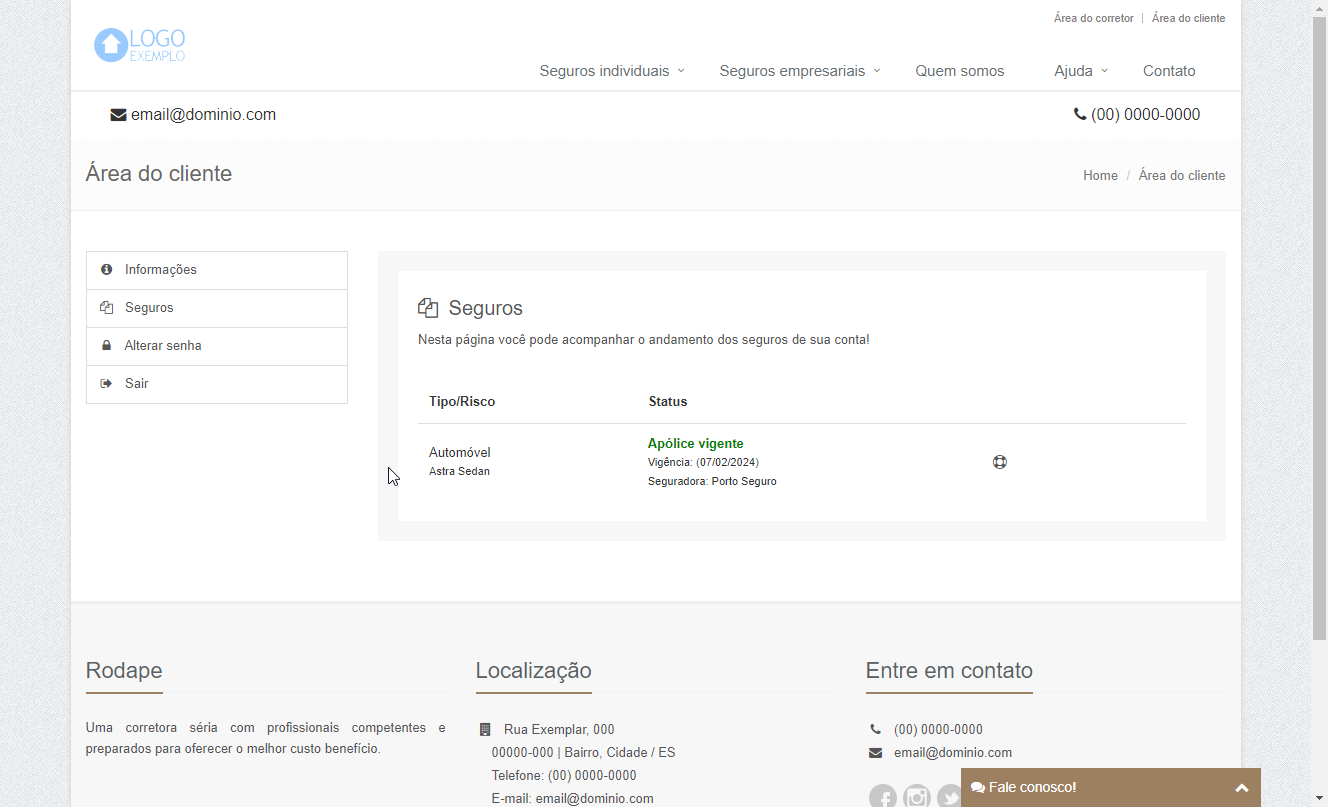Select Sair to log out
Screen dimensions: 1328x807
(217, 384)
